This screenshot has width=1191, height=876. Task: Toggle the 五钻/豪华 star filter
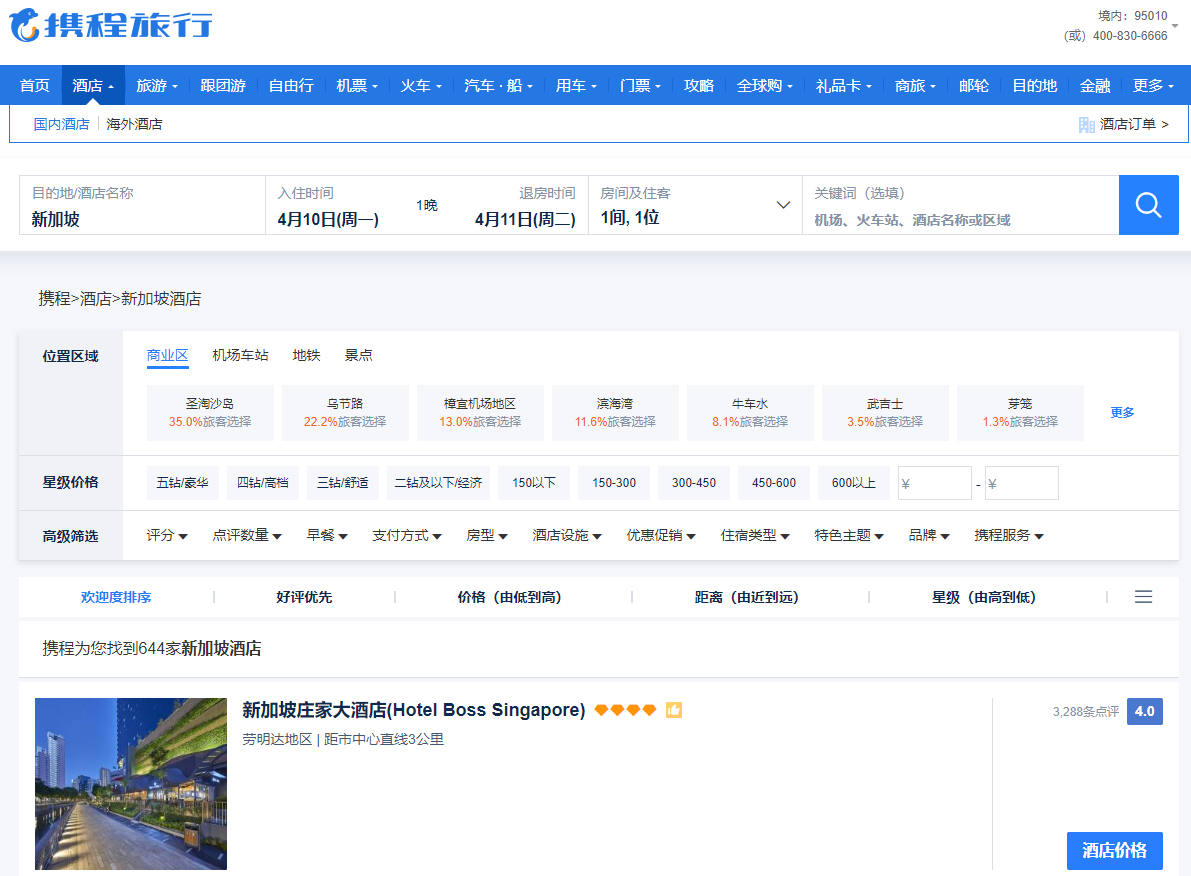(x=182, y=483)
